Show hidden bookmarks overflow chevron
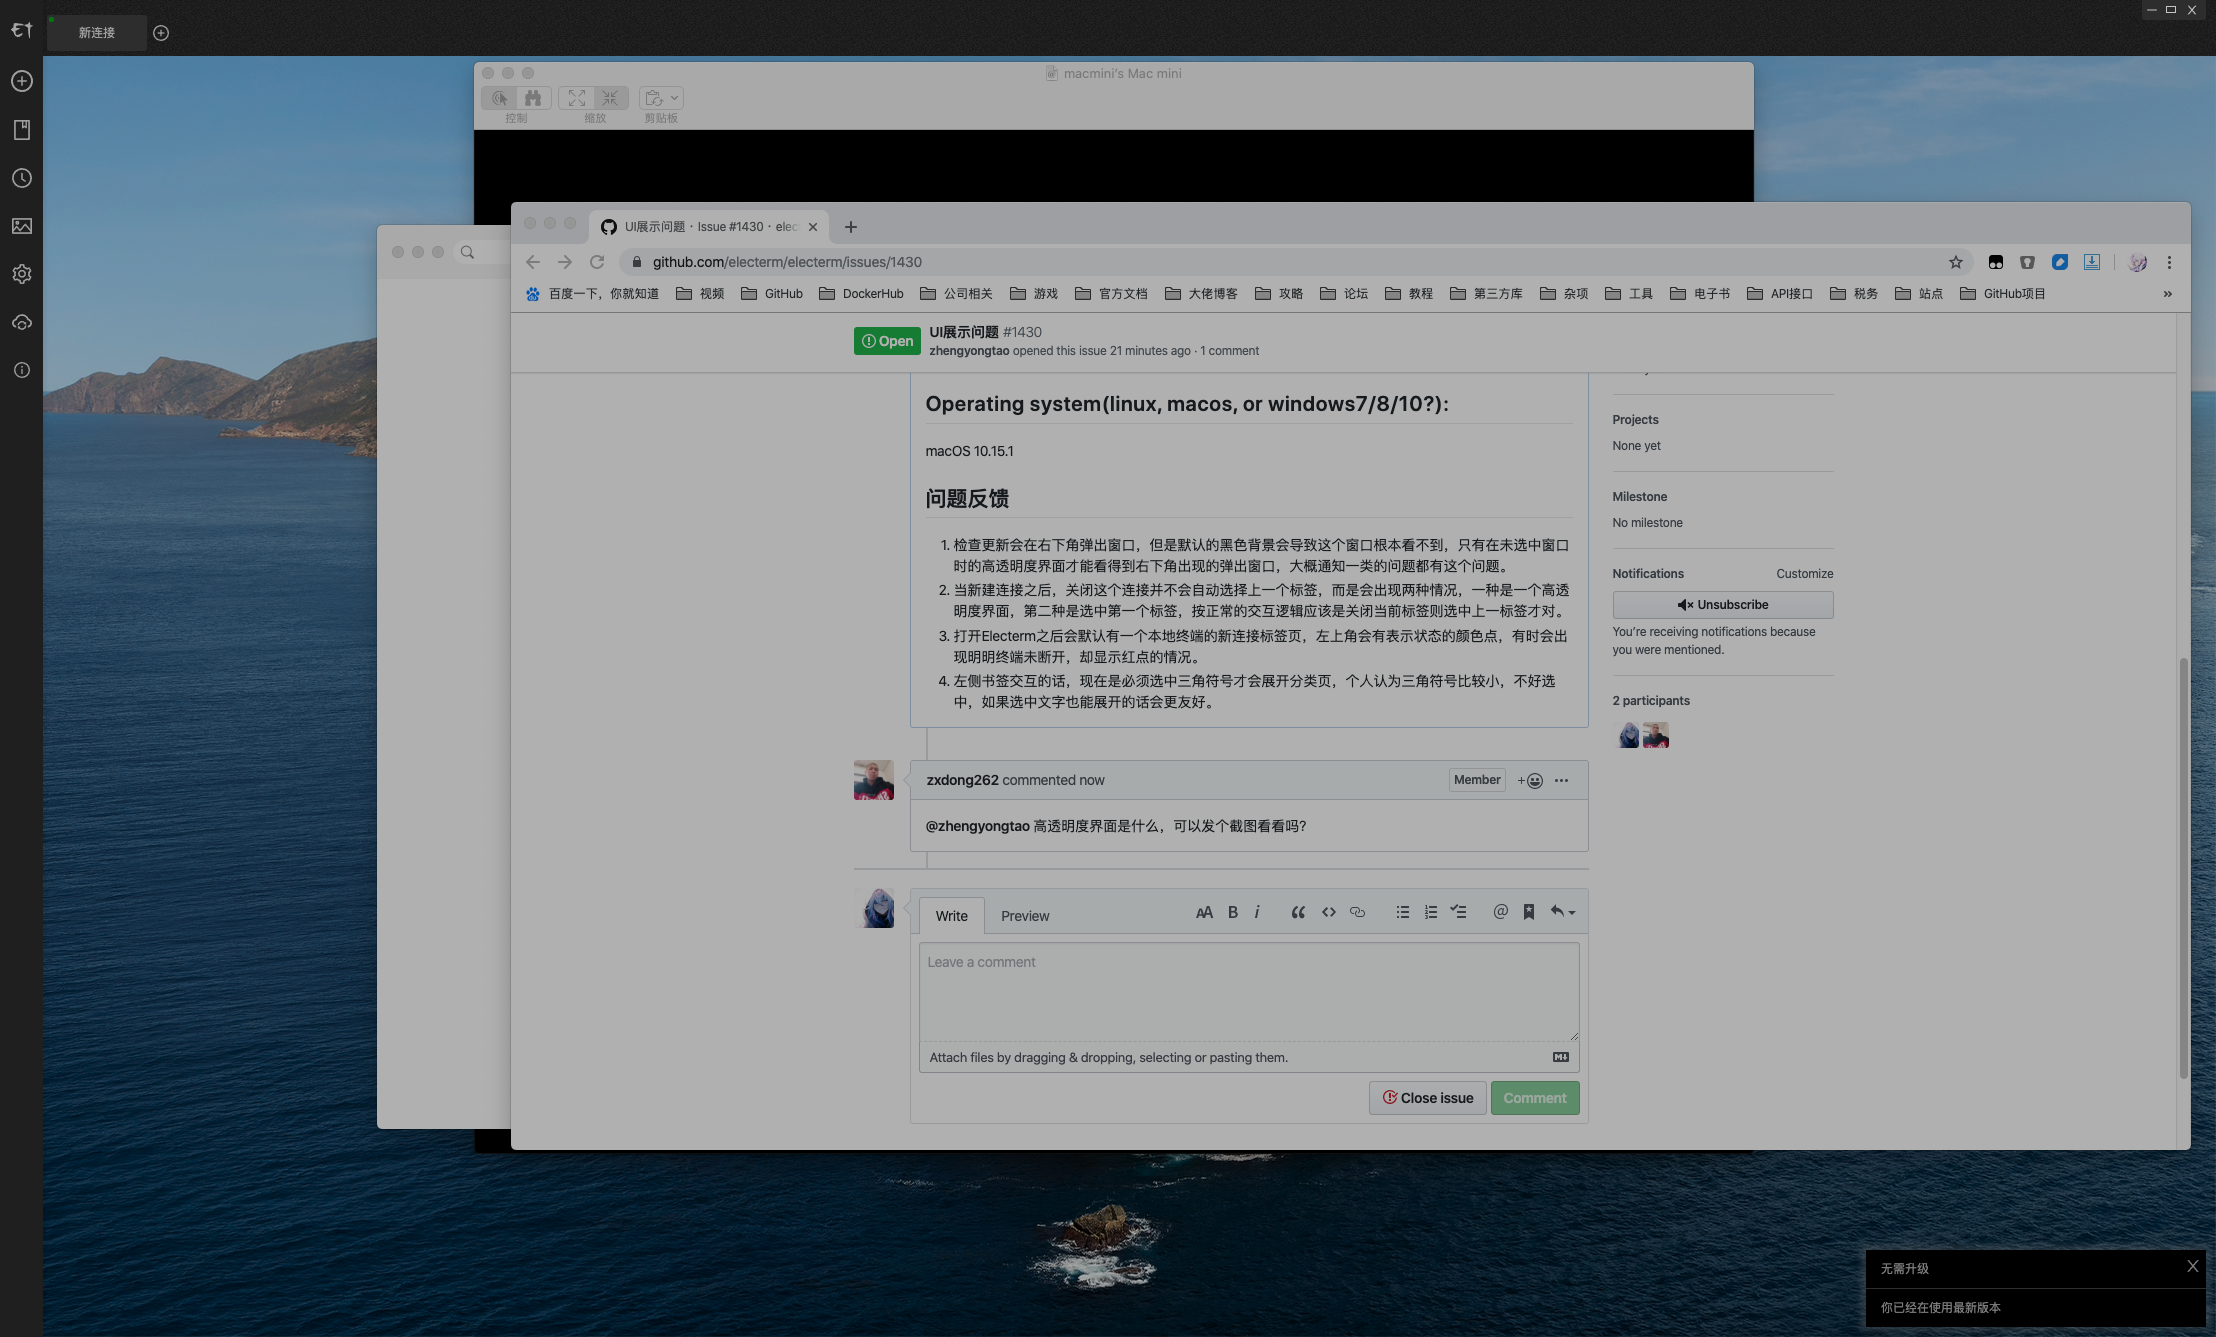Image resolution: width=2216 pixels, height=1337 pixels. [2167, 294]
